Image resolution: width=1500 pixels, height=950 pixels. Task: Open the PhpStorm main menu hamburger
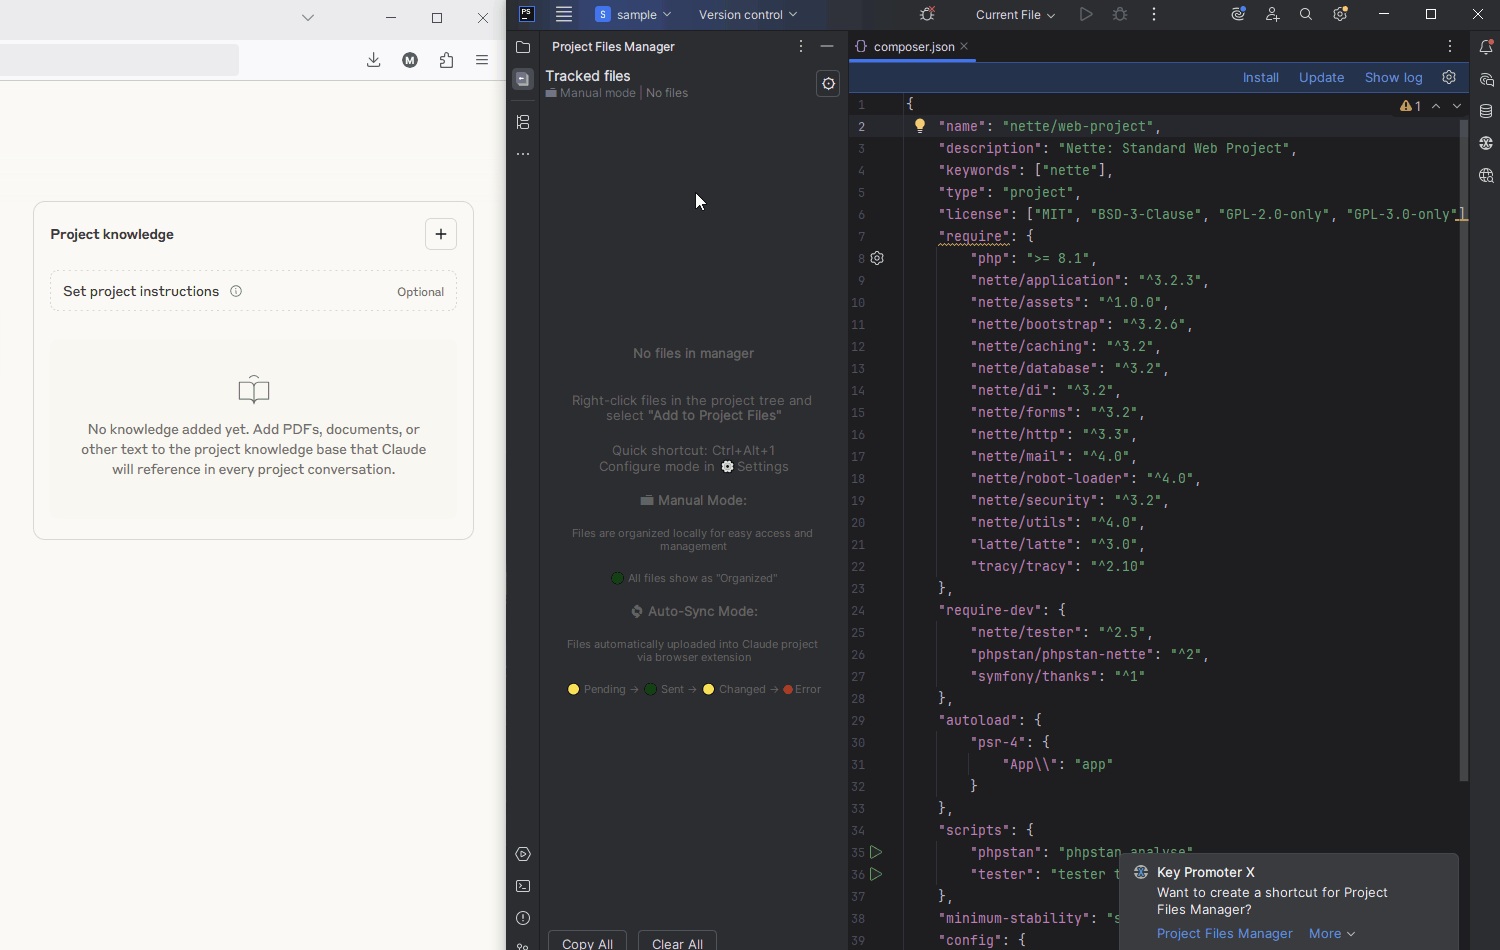564,14
